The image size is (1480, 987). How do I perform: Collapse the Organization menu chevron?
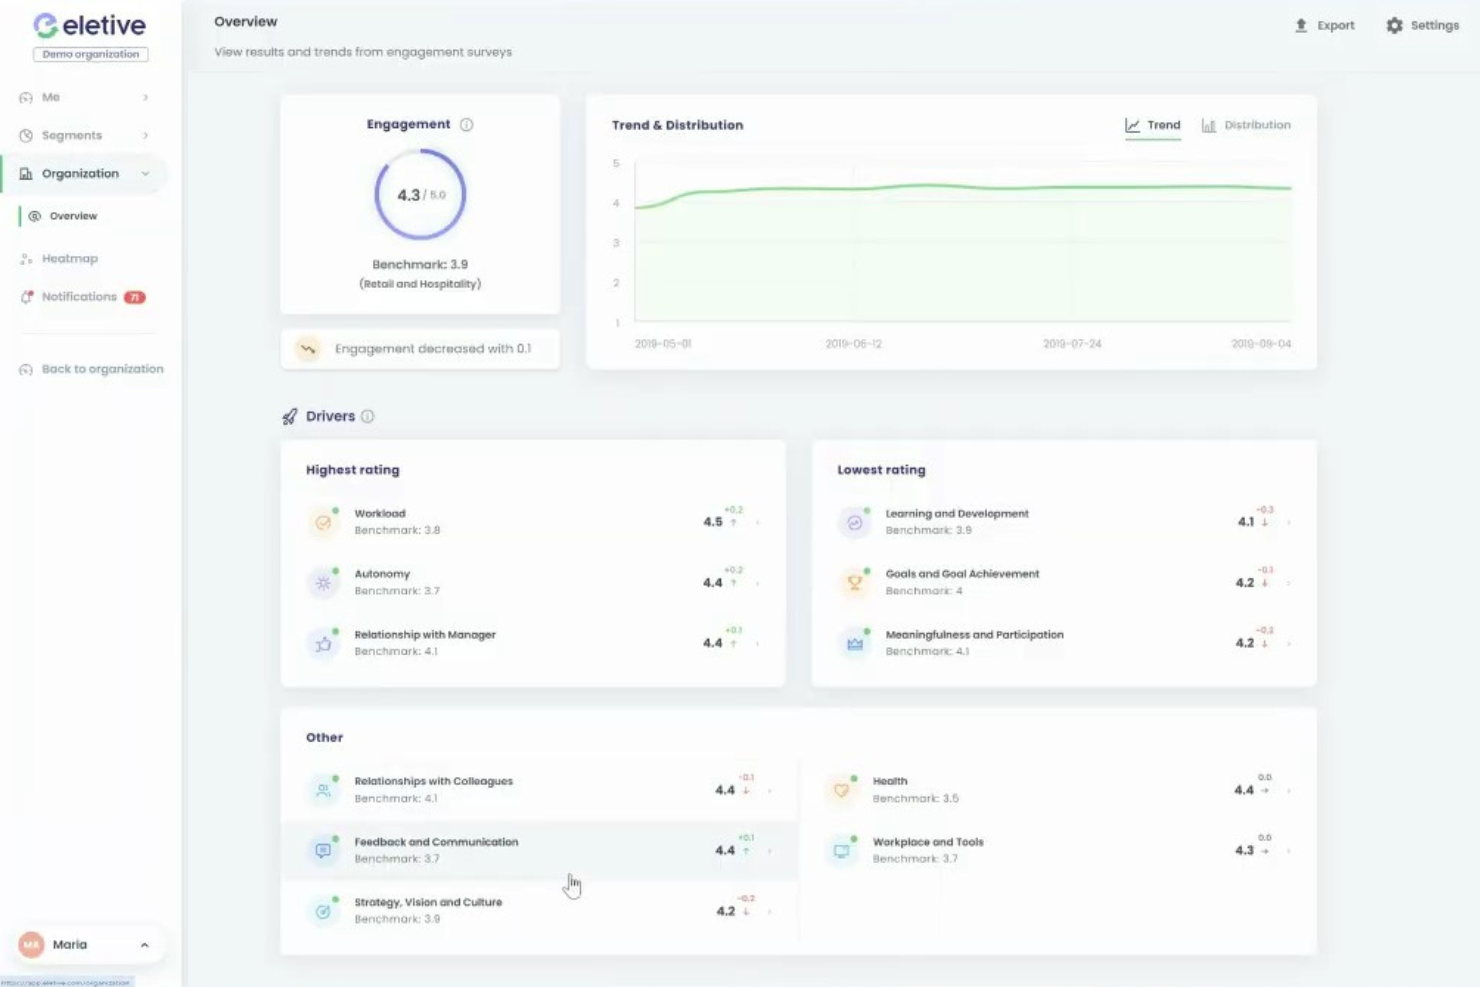point(146,174)
